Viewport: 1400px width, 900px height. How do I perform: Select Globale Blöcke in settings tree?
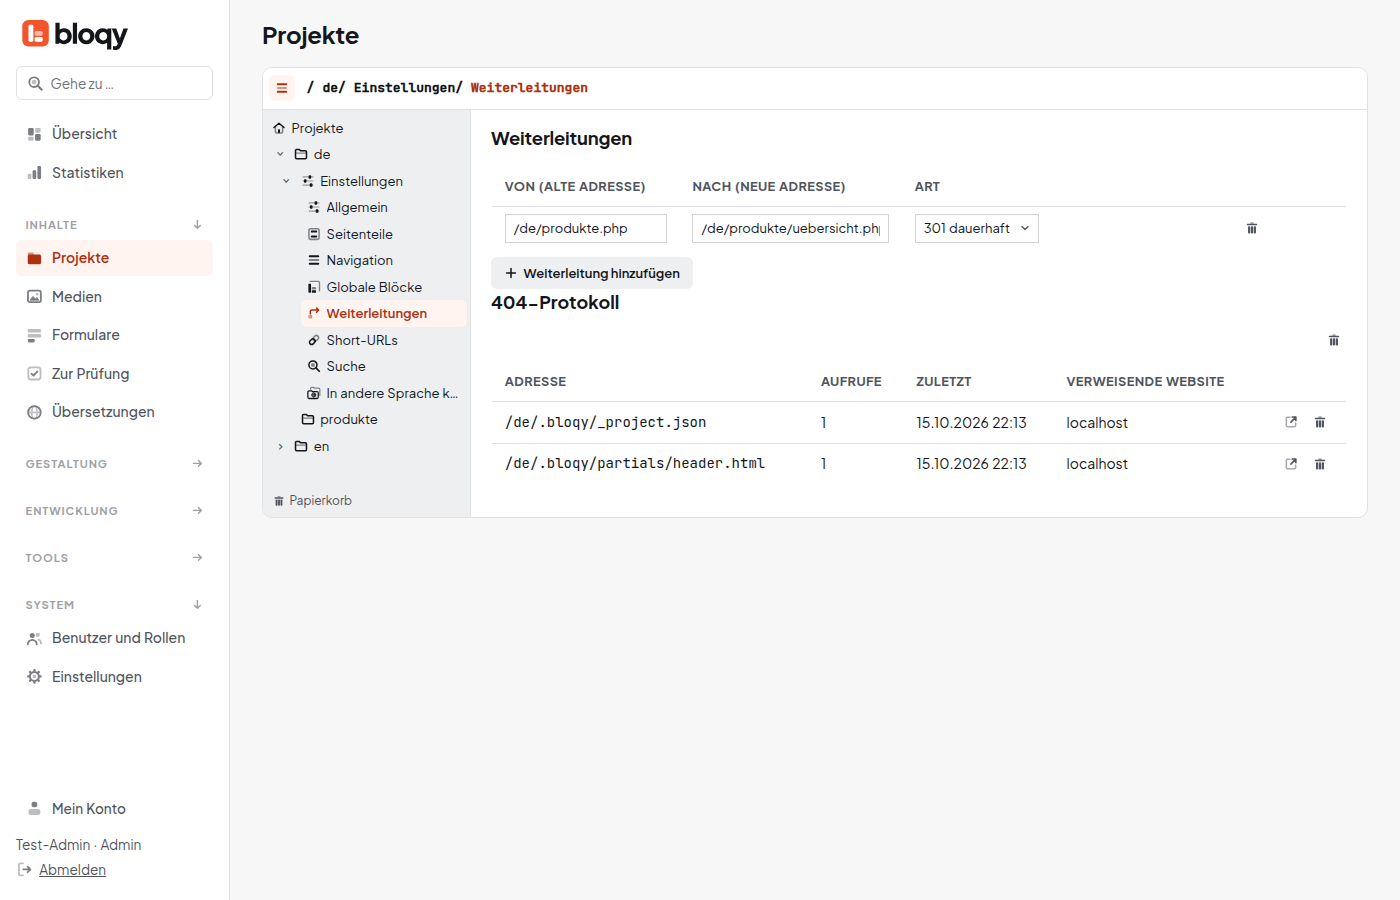pos(384,287)
